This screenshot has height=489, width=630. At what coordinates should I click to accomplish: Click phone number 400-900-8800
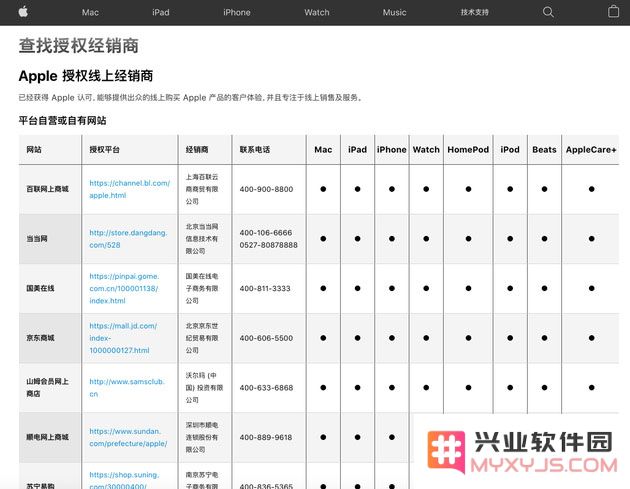pyautogui.click(x=266, y=189)
